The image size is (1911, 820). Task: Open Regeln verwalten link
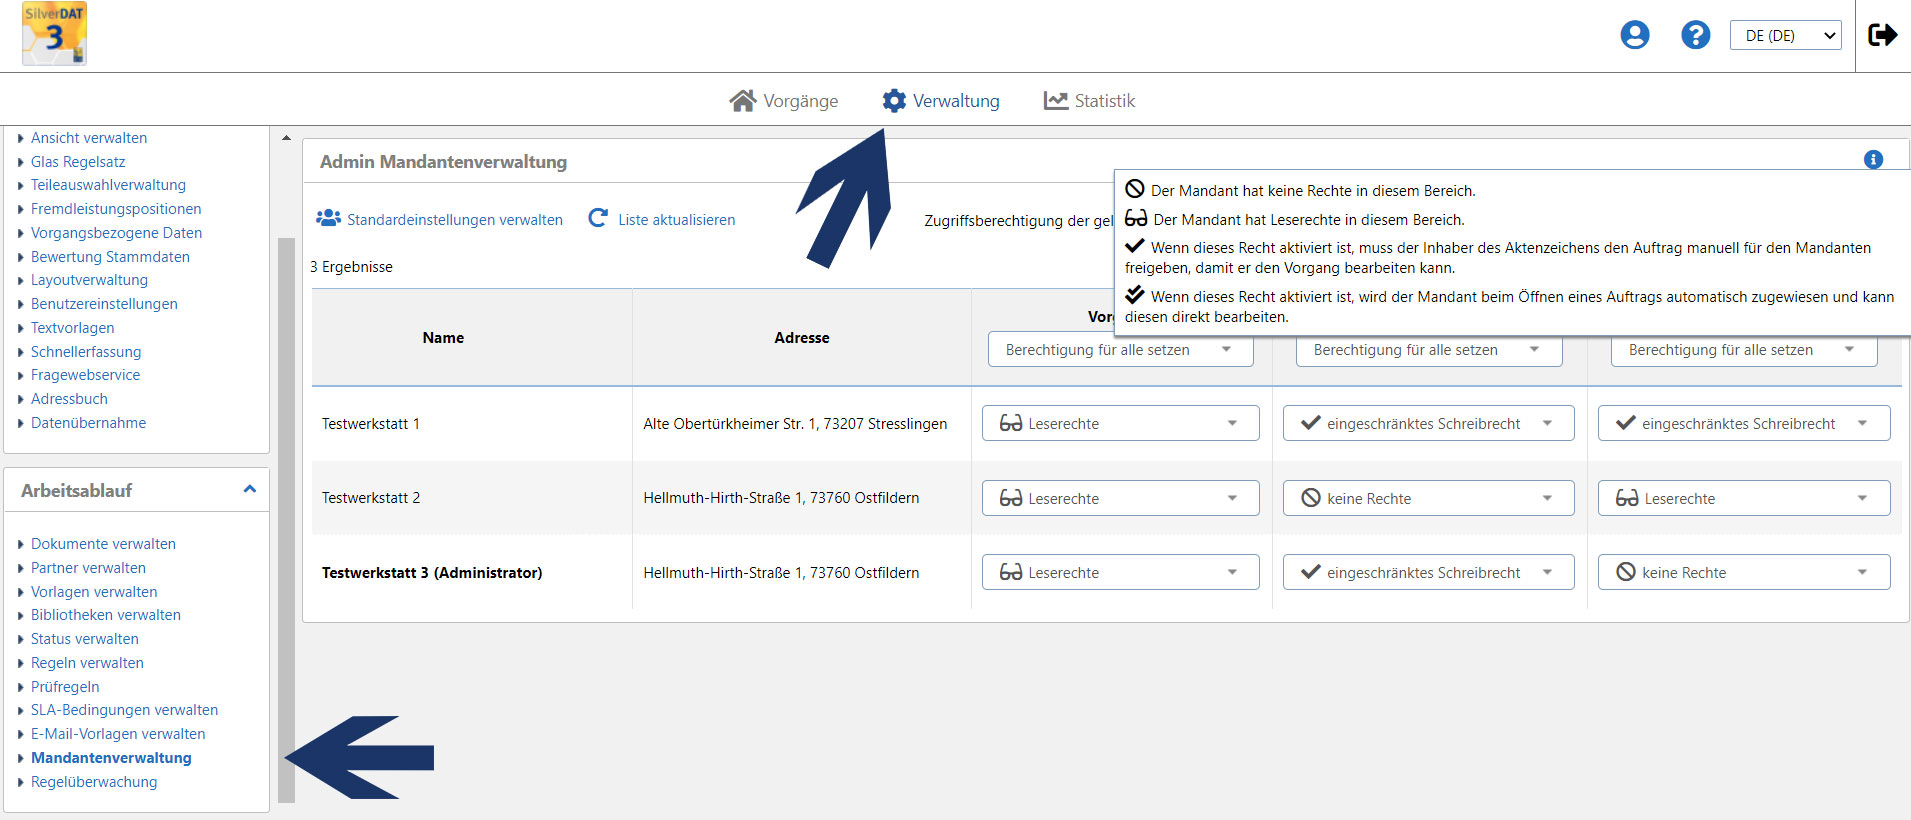point(87,663)
